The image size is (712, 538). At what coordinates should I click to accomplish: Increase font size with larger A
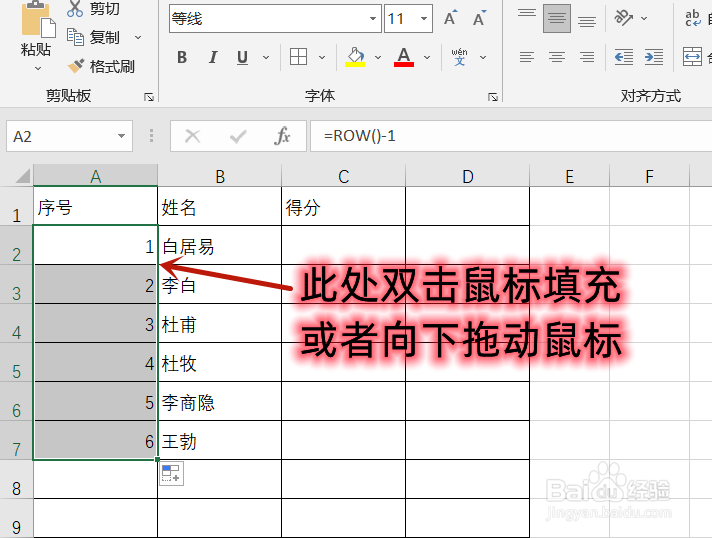click(x=450, y=18)
